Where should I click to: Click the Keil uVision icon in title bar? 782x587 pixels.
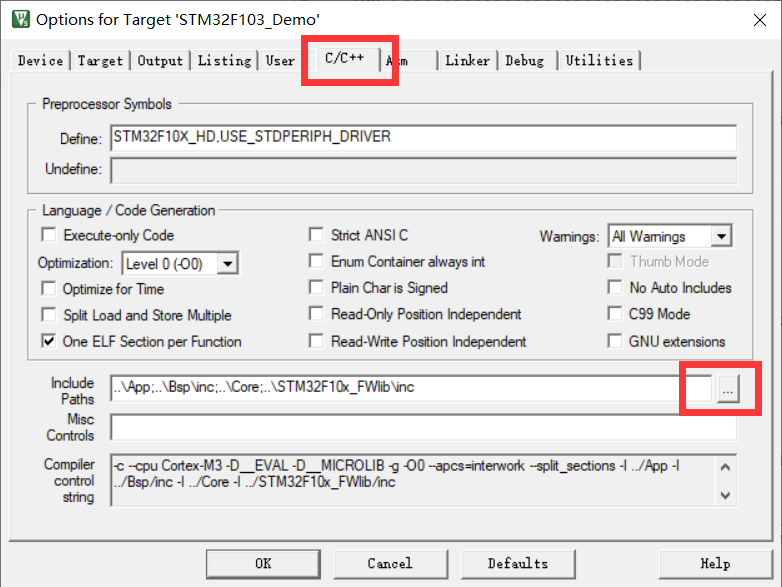pos(20,19)
